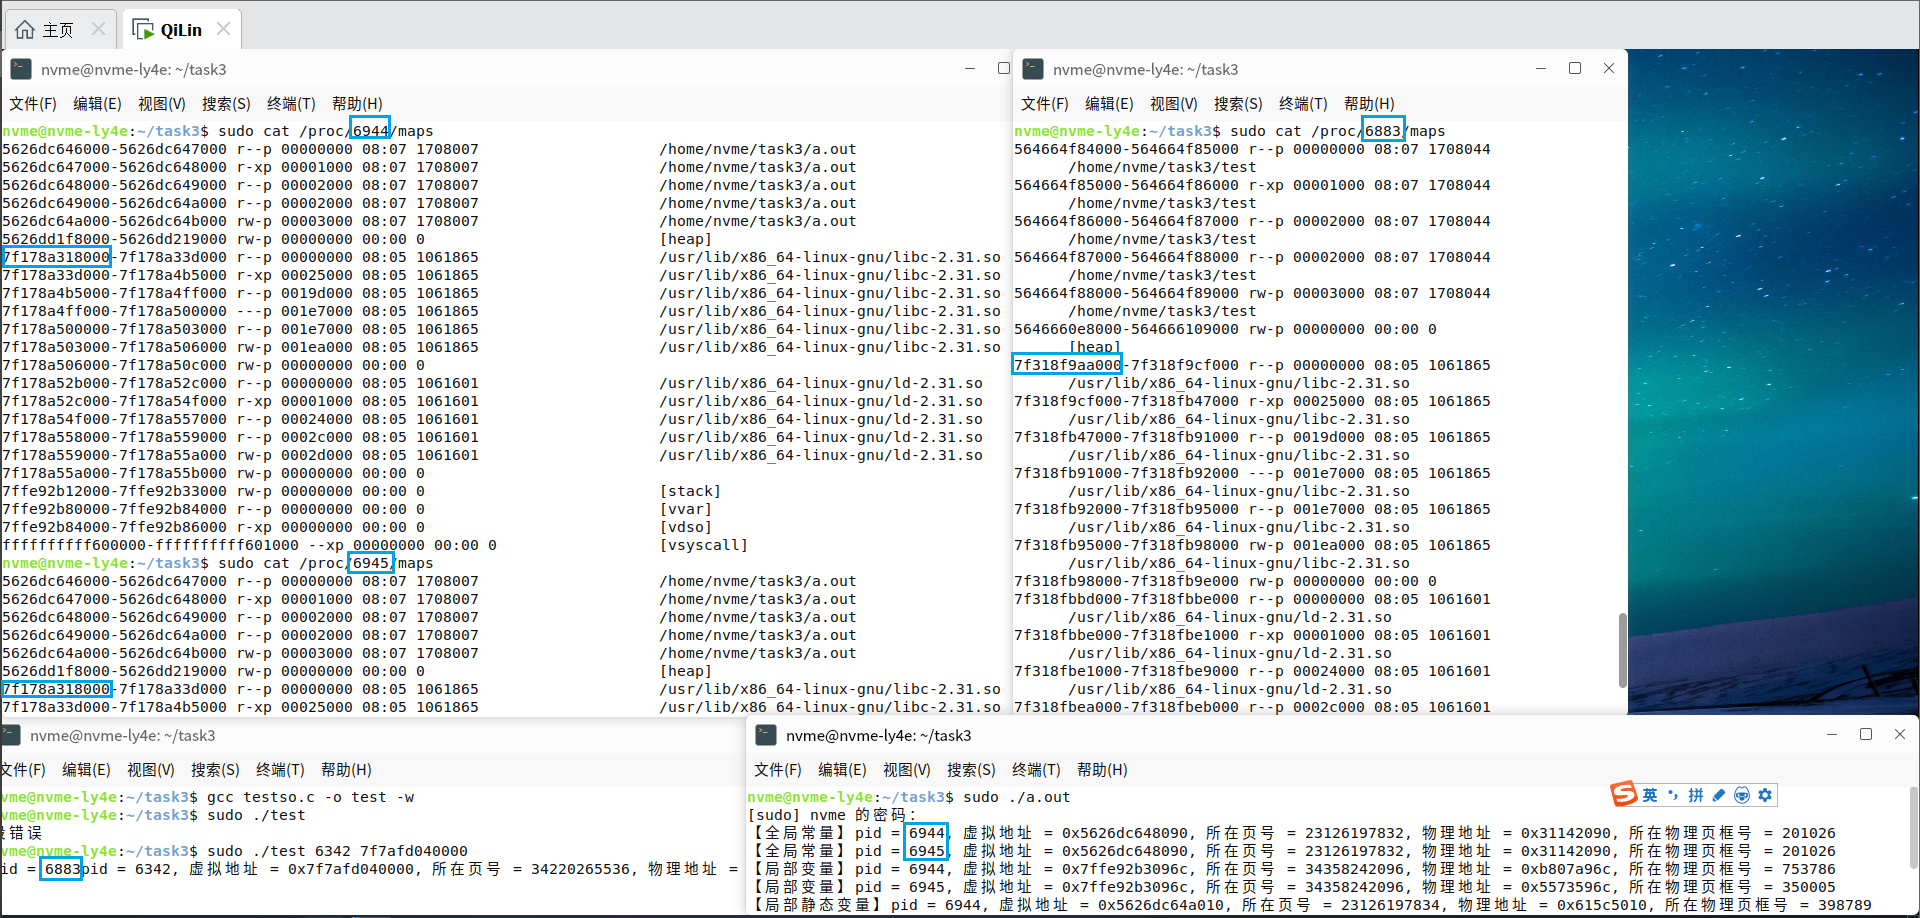Open 编辑(E) menu in the gcc testso terminal
Image resolution: width=1920 pixels, height=918 pixels.
coord(86,770)
